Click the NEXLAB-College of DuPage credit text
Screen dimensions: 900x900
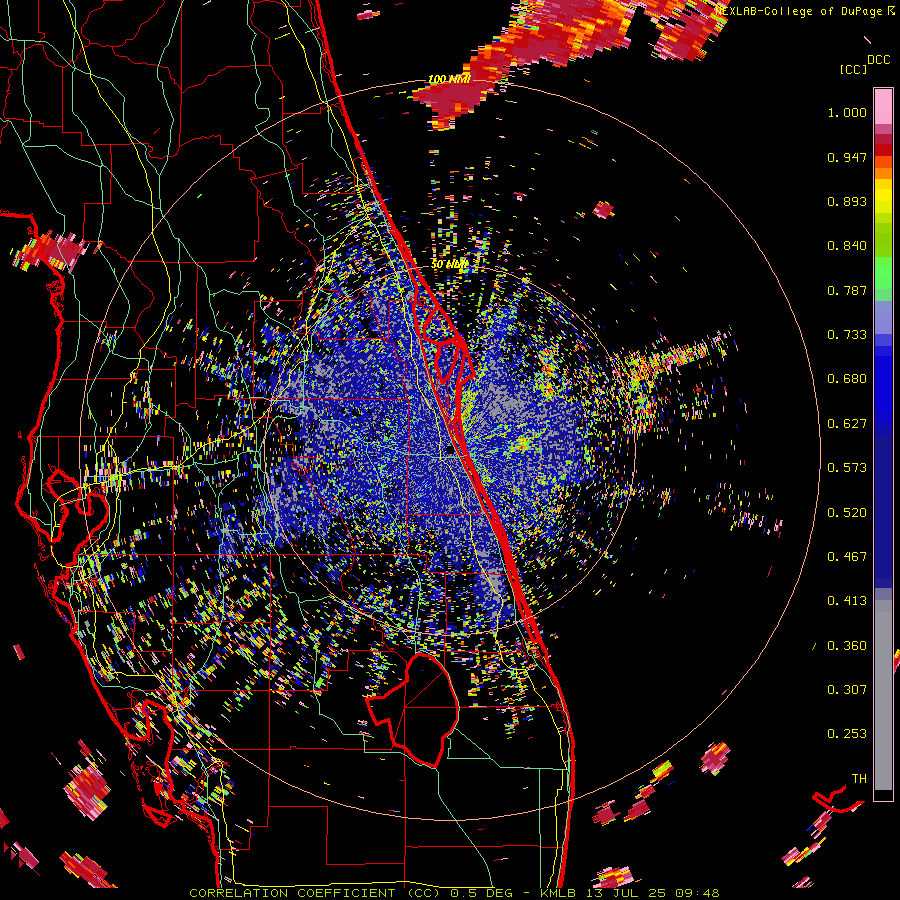pyautogui.click(x=798, y=11)
